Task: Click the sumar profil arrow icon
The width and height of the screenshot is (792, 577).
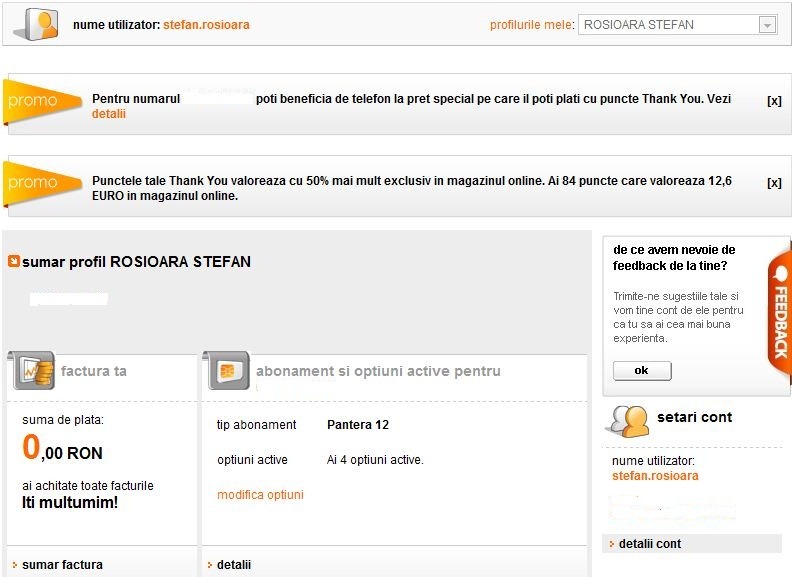Action: (x=14, y=261)
